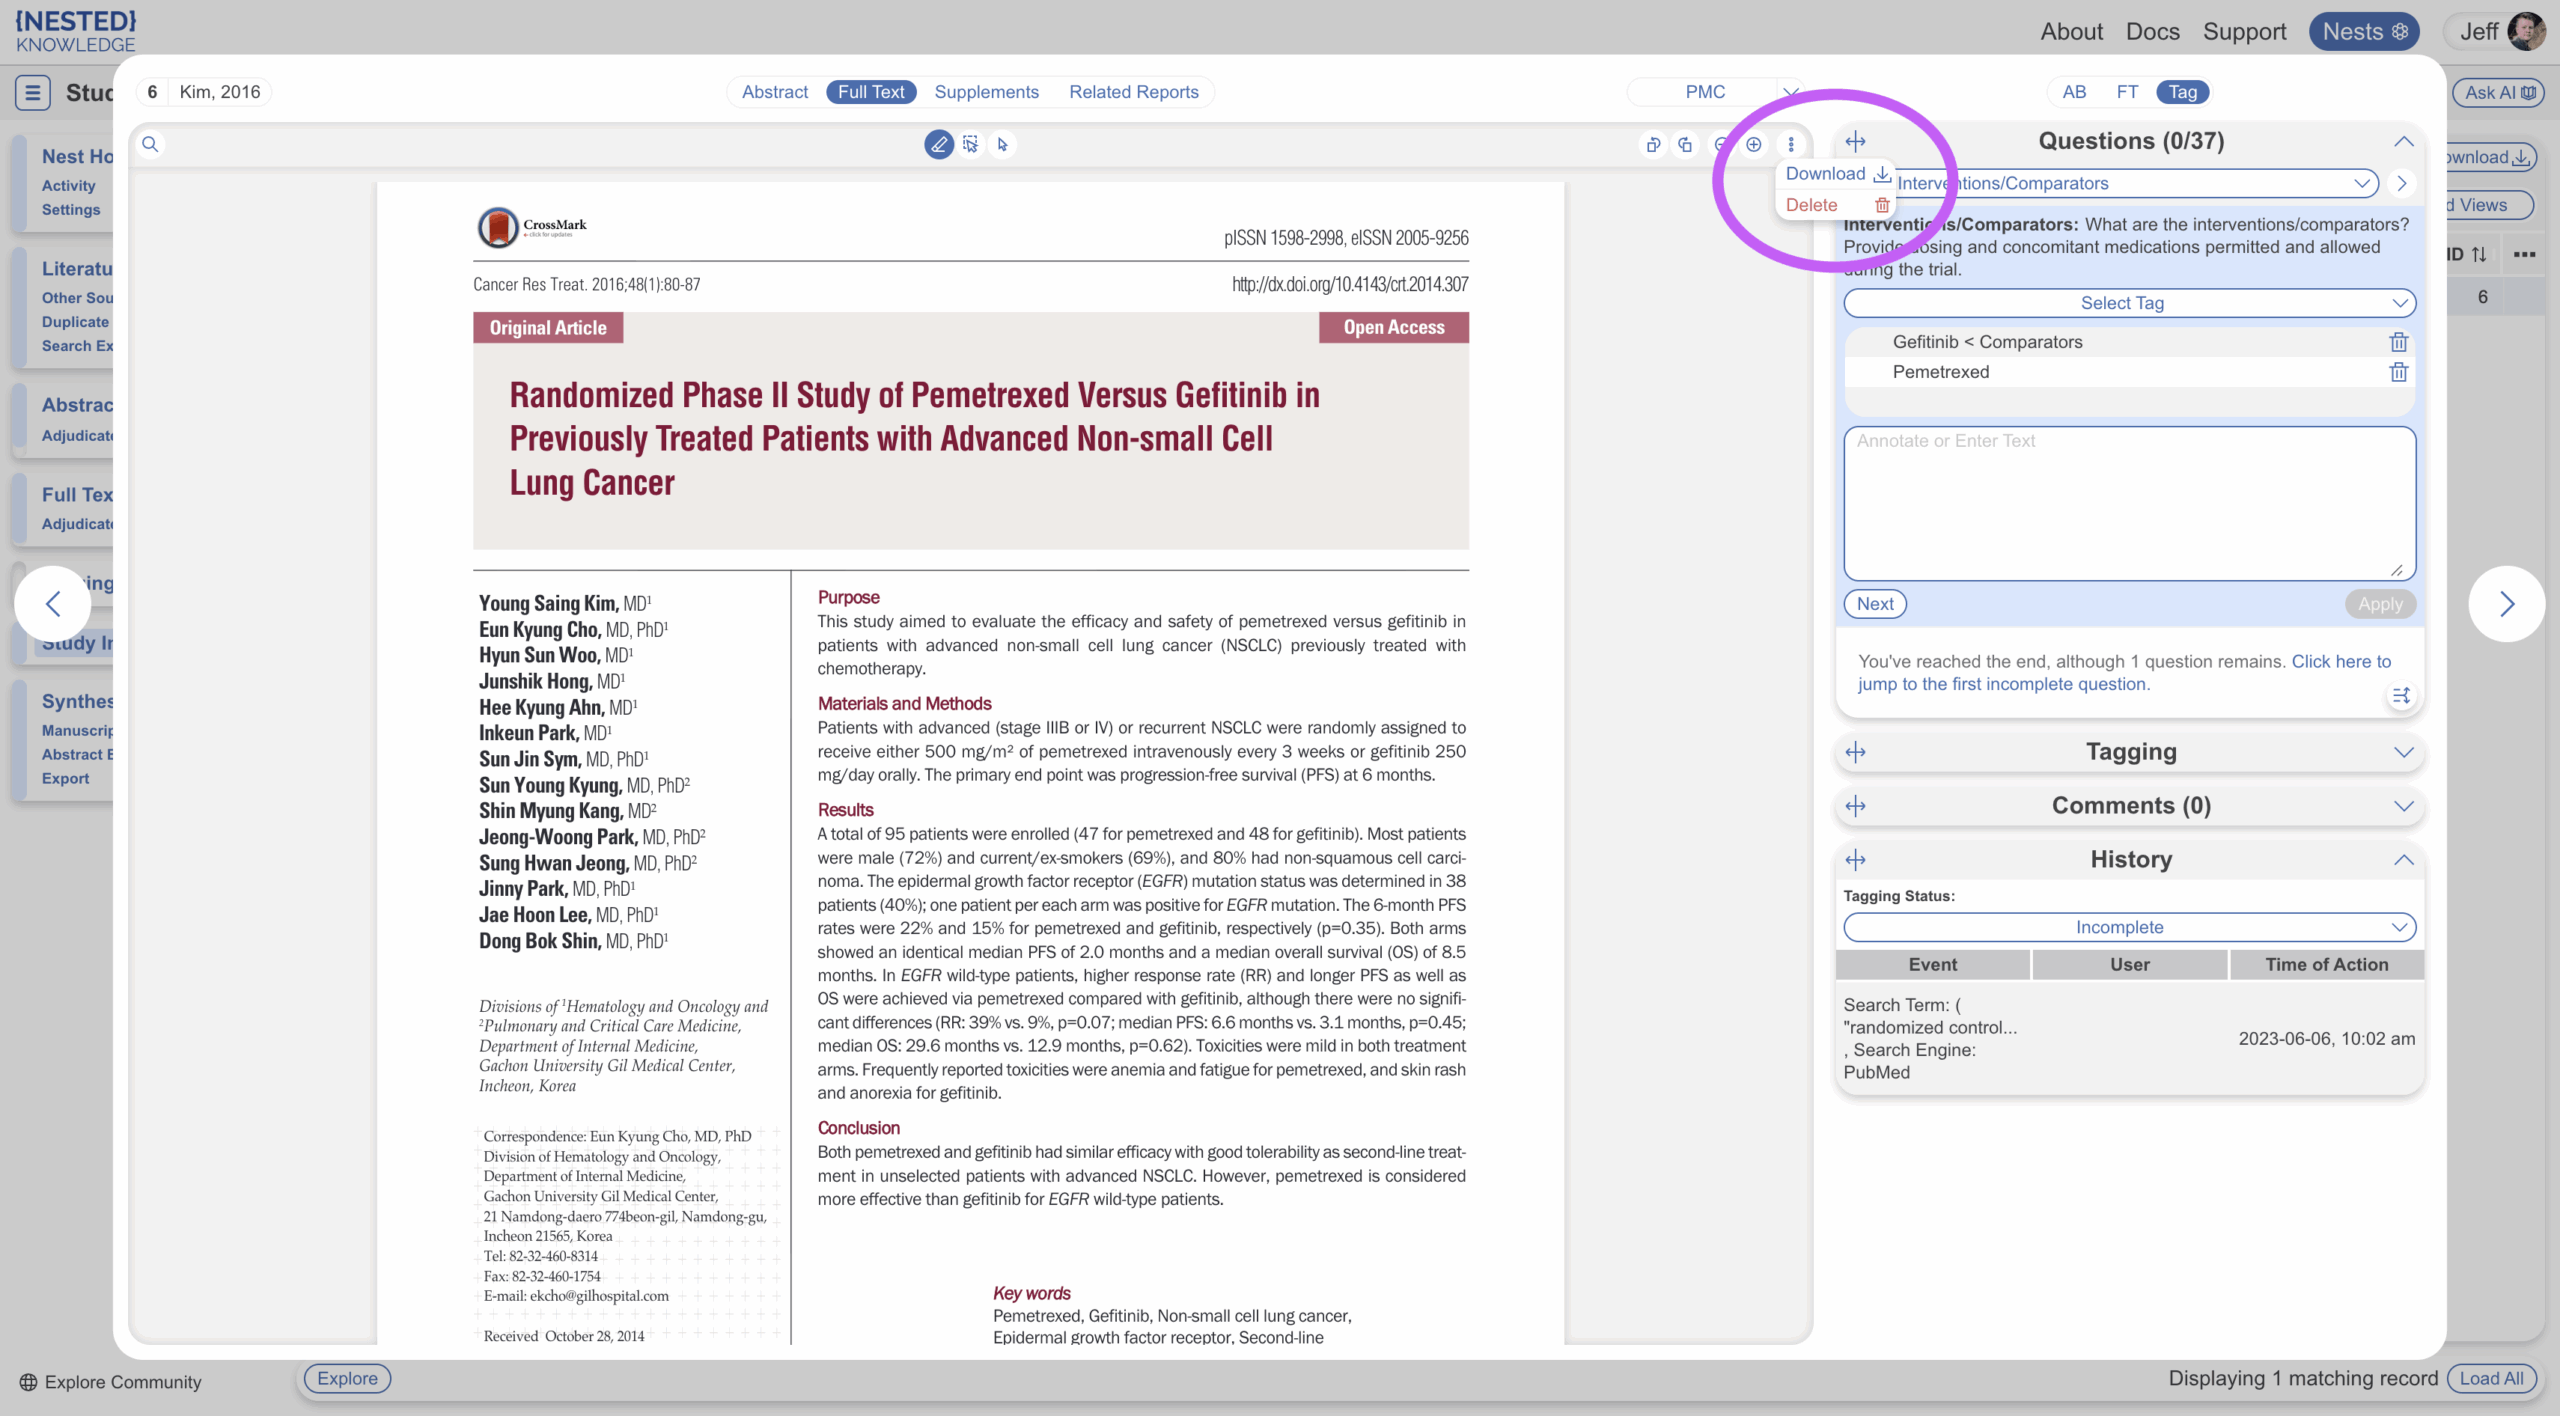Switch the right panel to AB mode
2560x1416 pixels.
[2074, 92]
